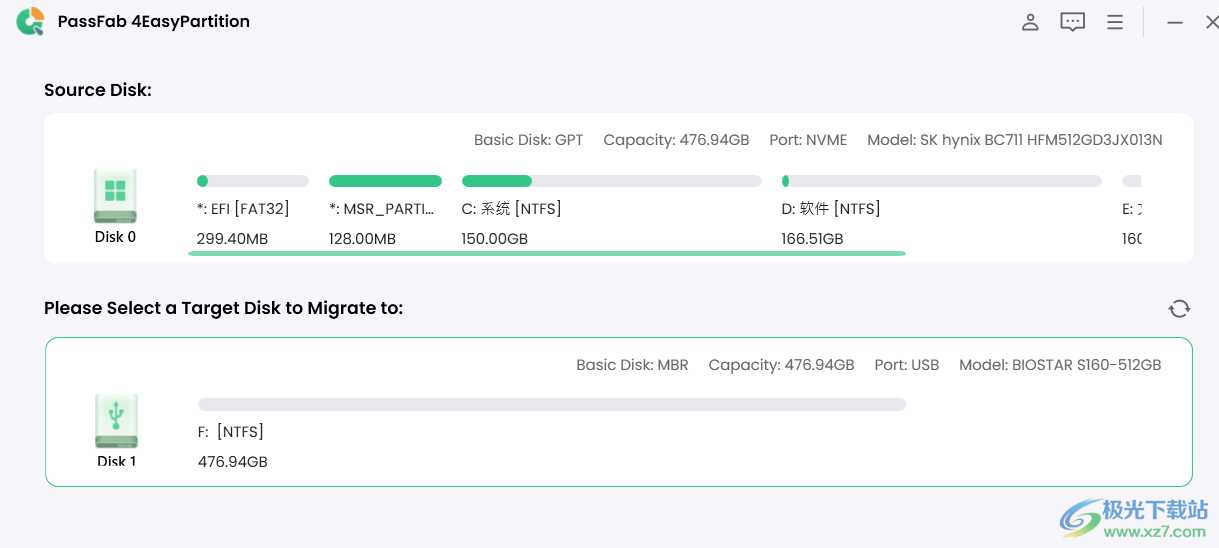The image size is (1219, 548).
Task: Click the BIOSTAR S160-512GB model text
Action: 1060,365
